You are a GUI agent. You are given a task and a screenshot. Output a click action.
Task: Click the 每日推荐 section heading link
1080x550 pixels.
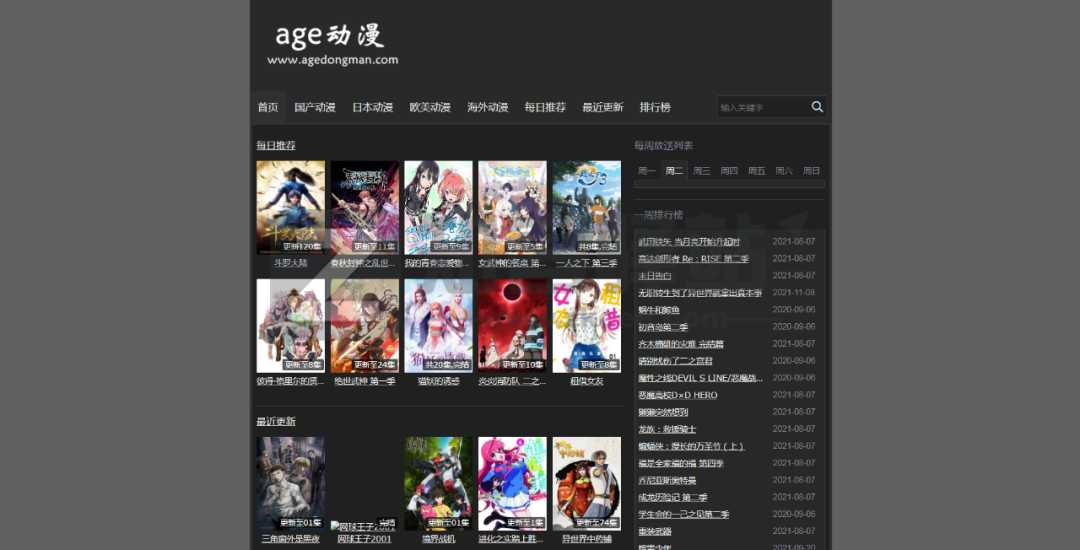coord(276,145)
